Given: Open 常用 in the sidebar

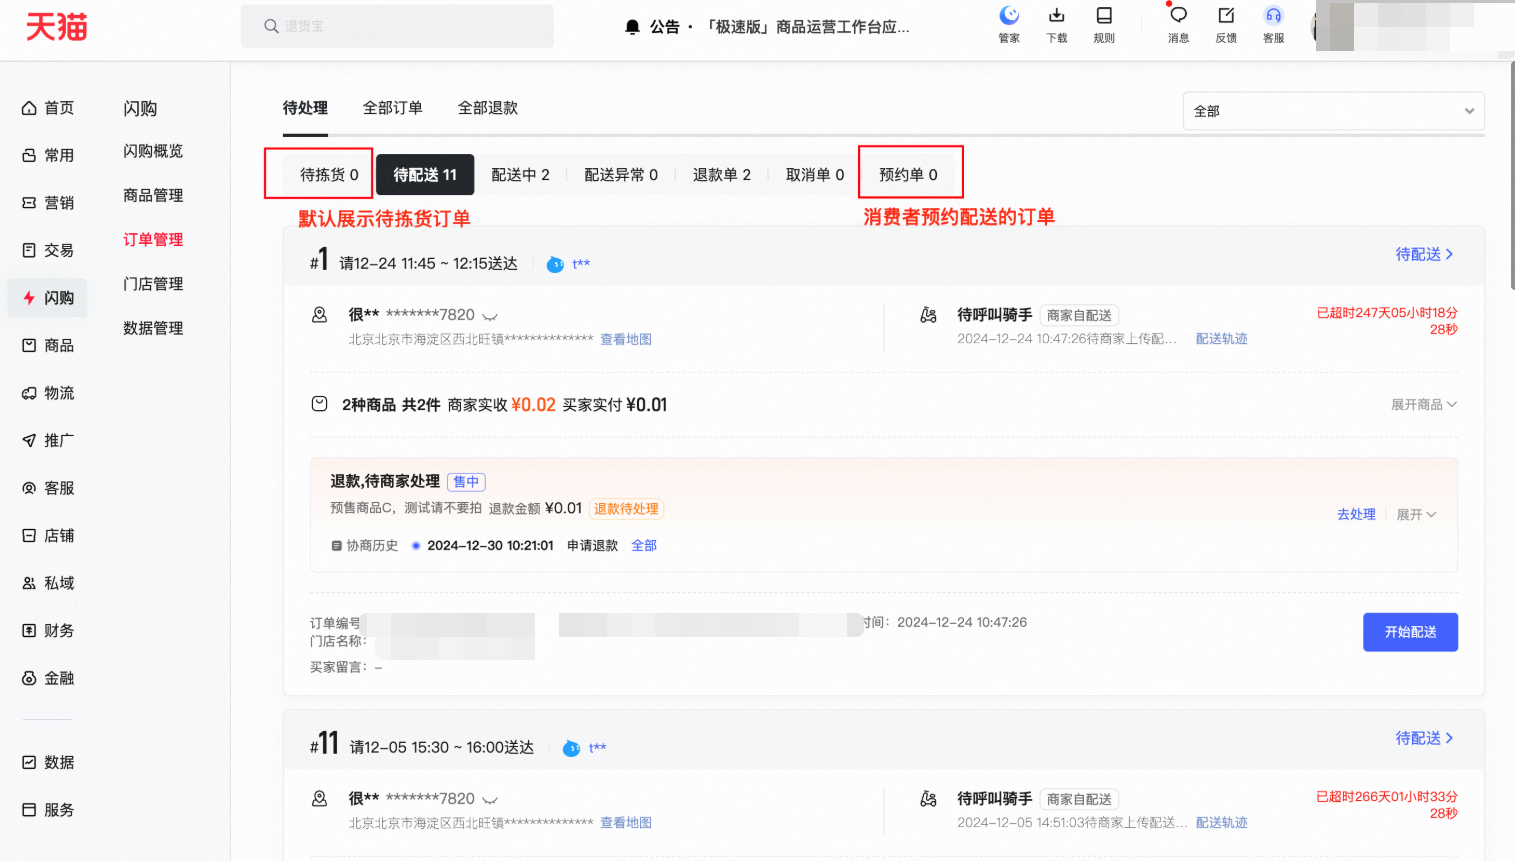Looking at the screenshot, I should pos(48,155).
